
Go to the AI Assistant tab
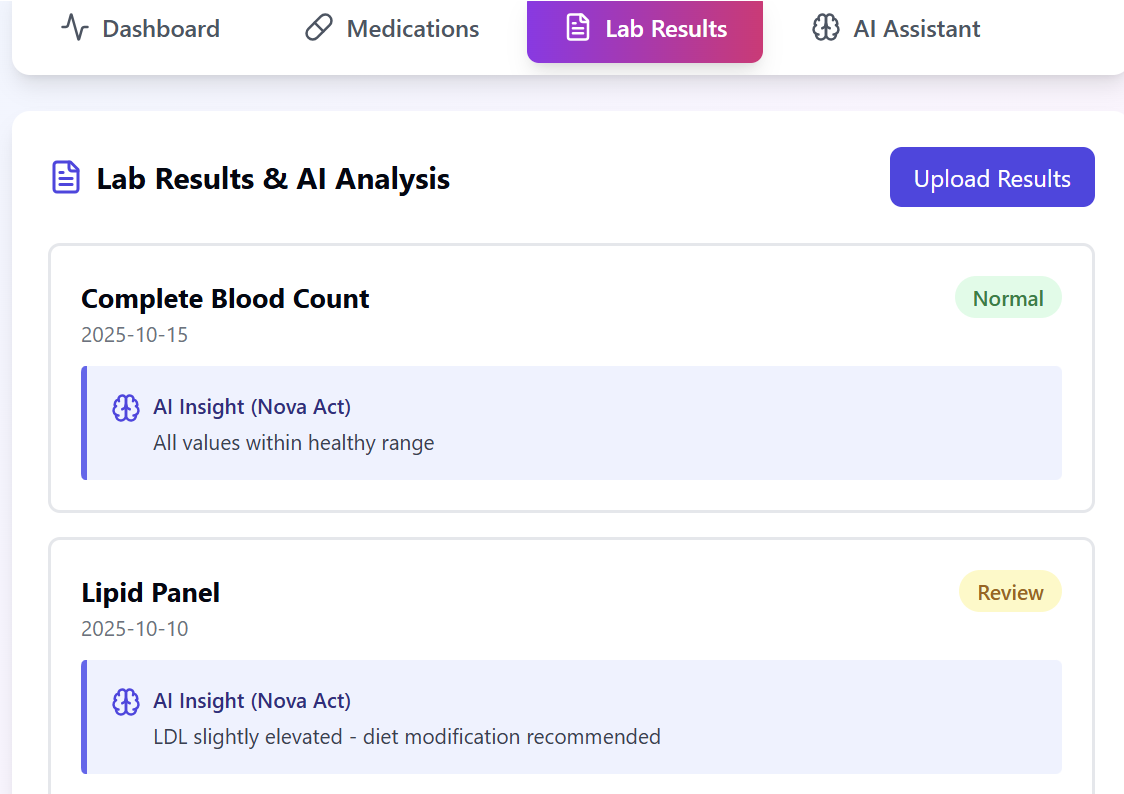click(916, 29)
